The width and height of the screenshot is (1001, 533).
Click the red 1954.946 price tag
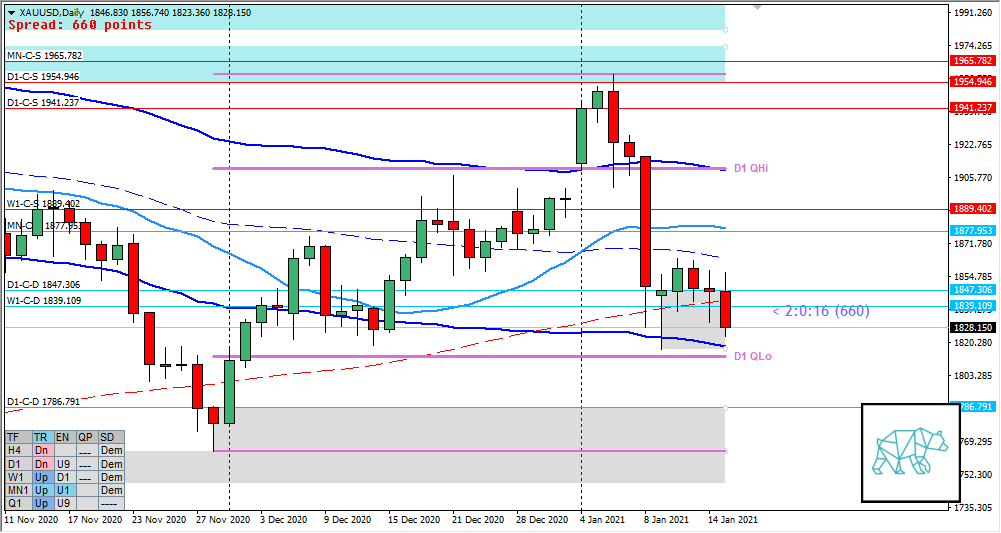[973, 82]
